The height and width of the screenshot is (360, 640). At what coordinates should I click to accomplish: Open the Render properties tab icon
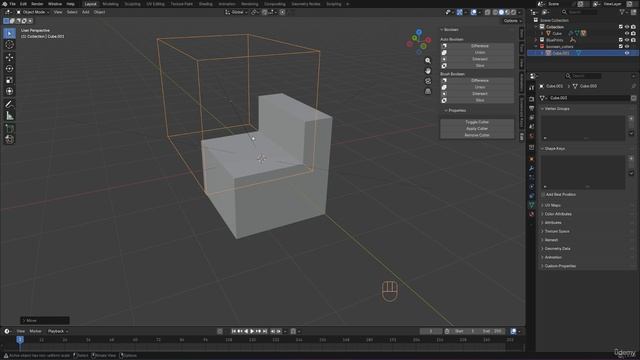coord(531,99)
